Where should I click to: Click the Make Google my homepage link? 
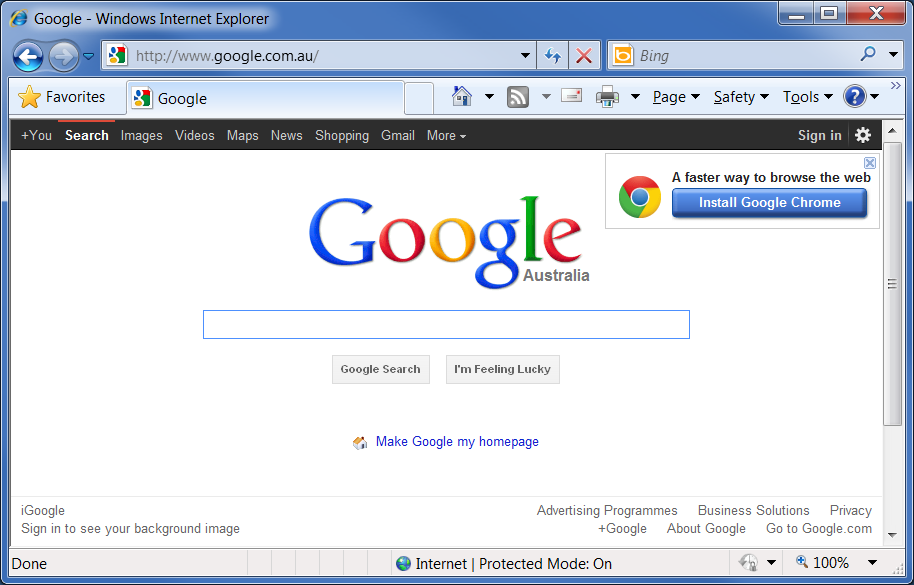pos(457,441)
